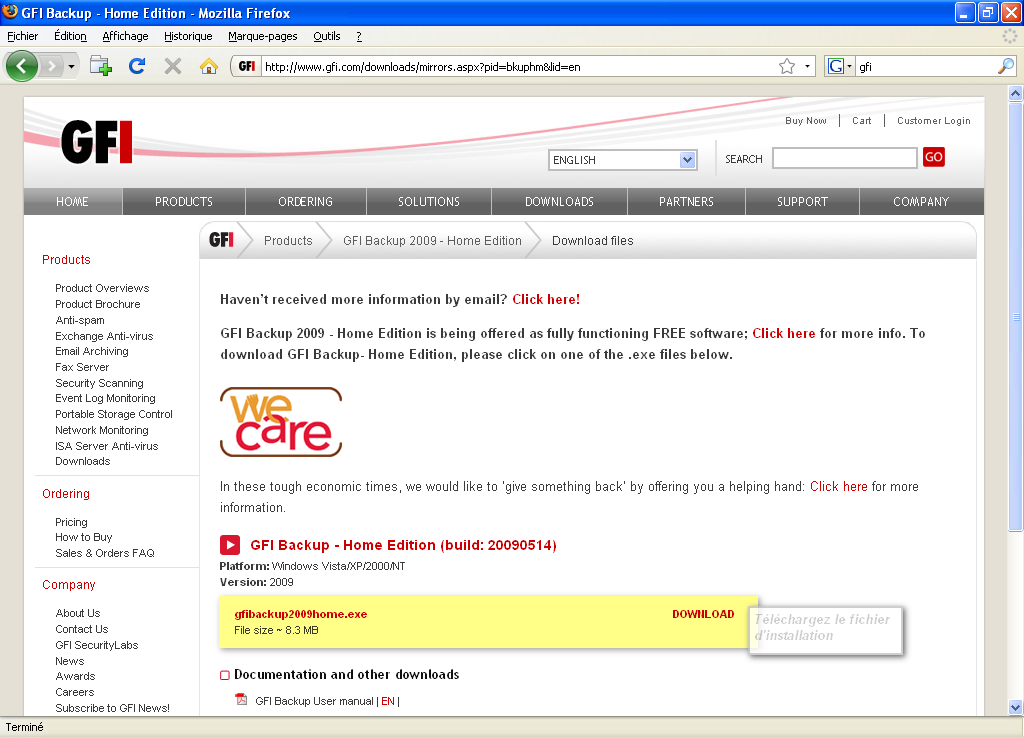Open the Buy Now link

806,121
